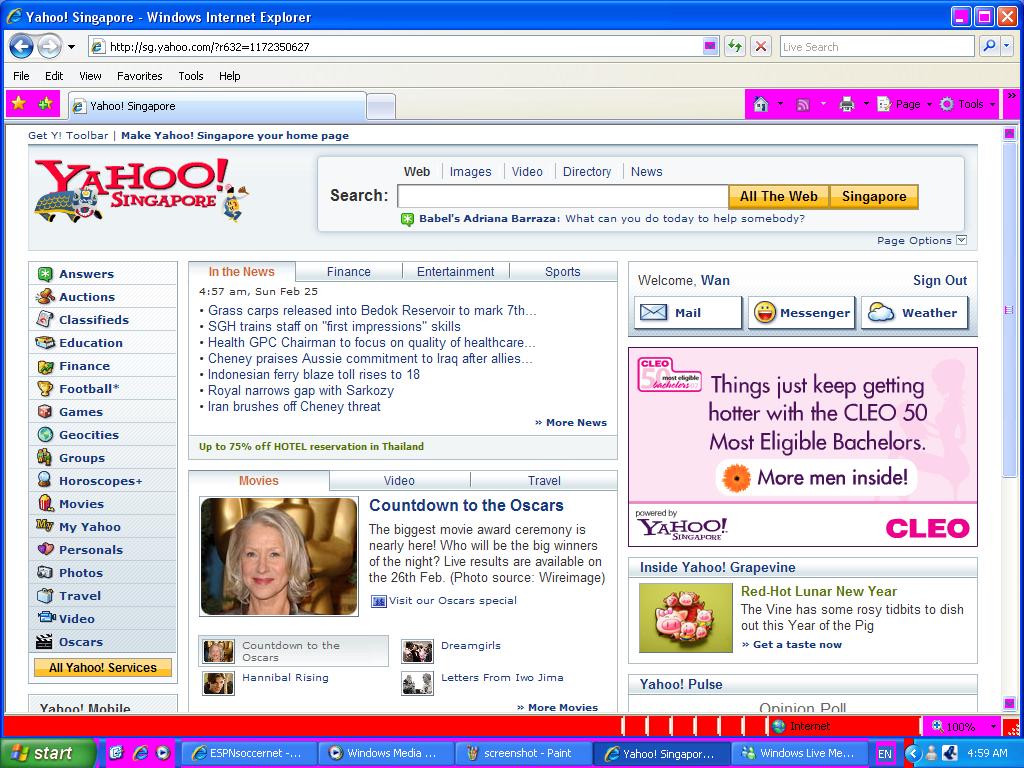Open the Favorites menu in the menu bar
The image size is (1024, 768).
tap(140, 76)
